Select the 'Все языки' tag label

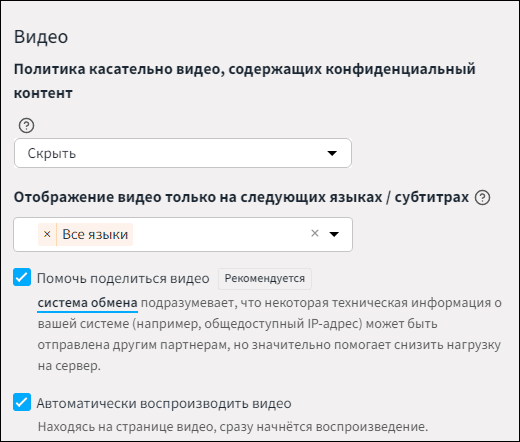95,234
